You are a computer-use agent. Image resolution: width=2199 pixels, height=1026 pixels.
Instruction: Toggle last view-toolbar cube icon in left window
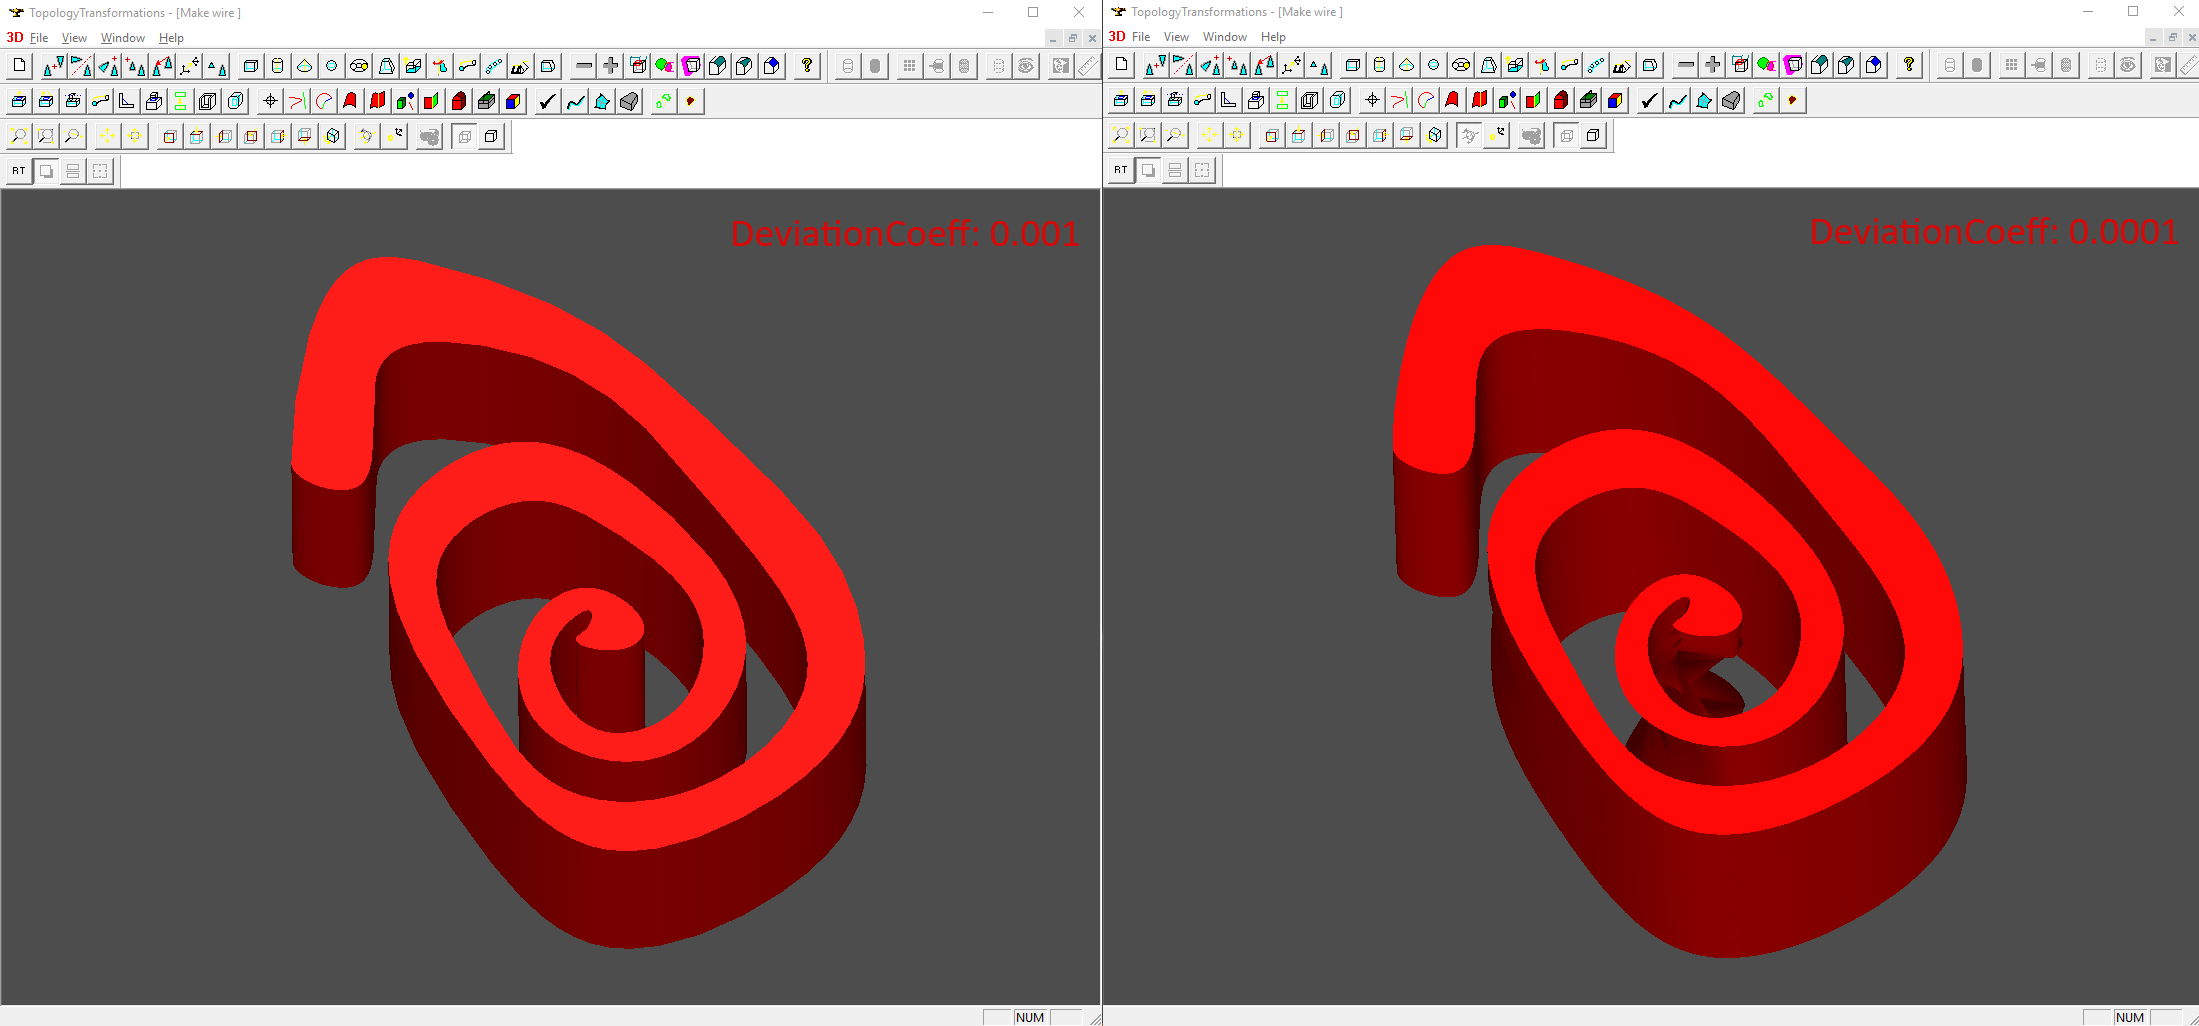coord(491,136)
